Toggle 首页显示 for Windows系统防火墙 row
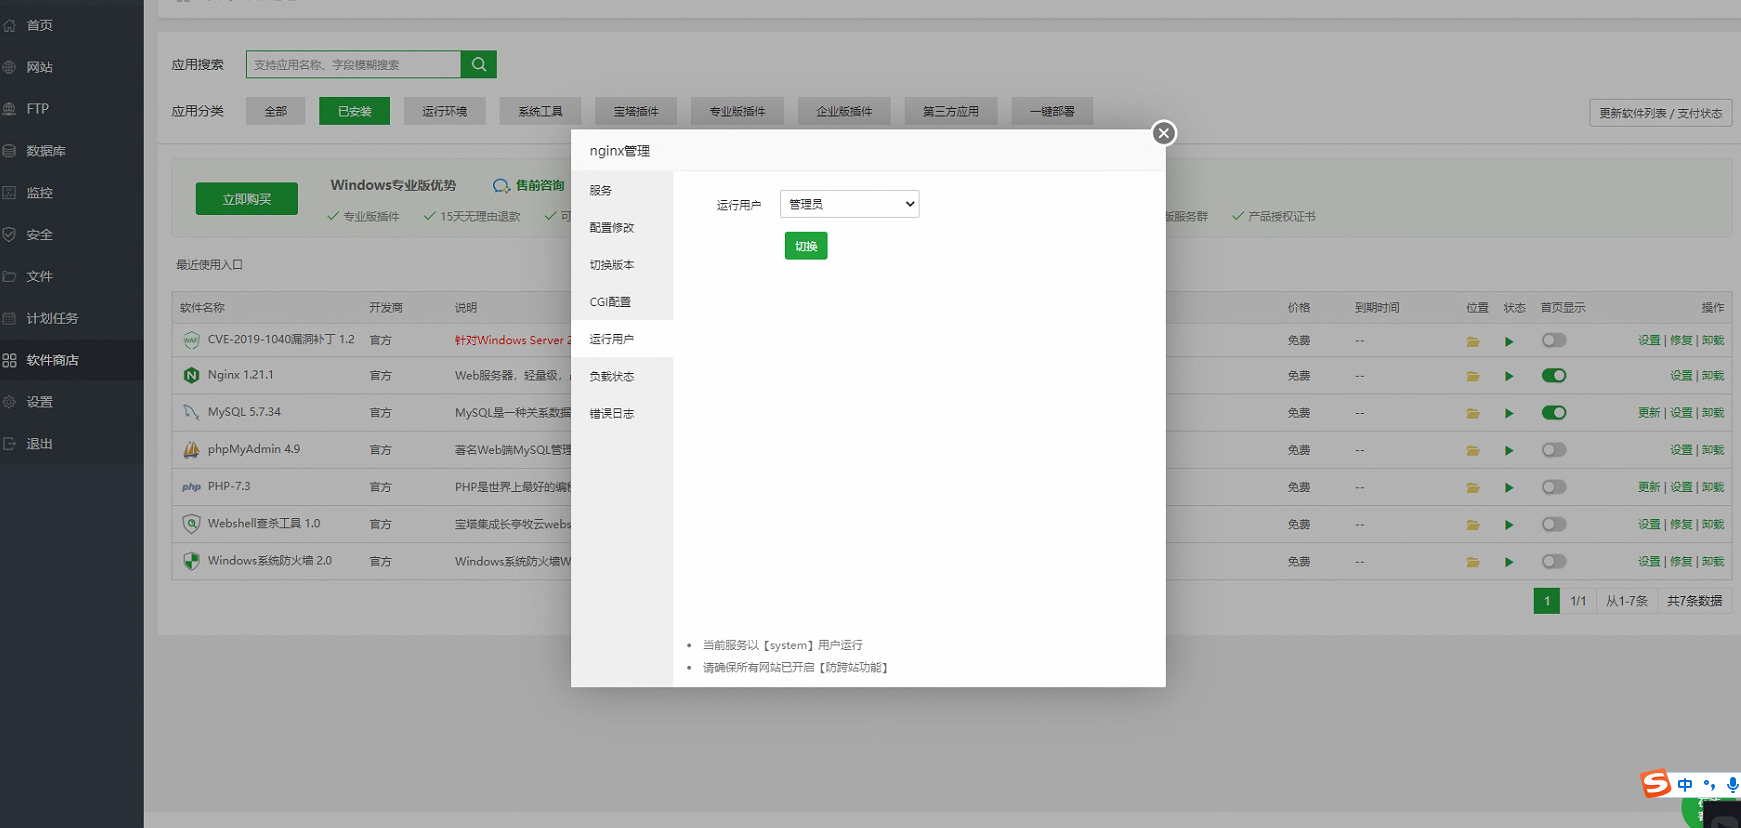The width and height of the screenshot is (1741, 828). click(x=1554, y=561)
